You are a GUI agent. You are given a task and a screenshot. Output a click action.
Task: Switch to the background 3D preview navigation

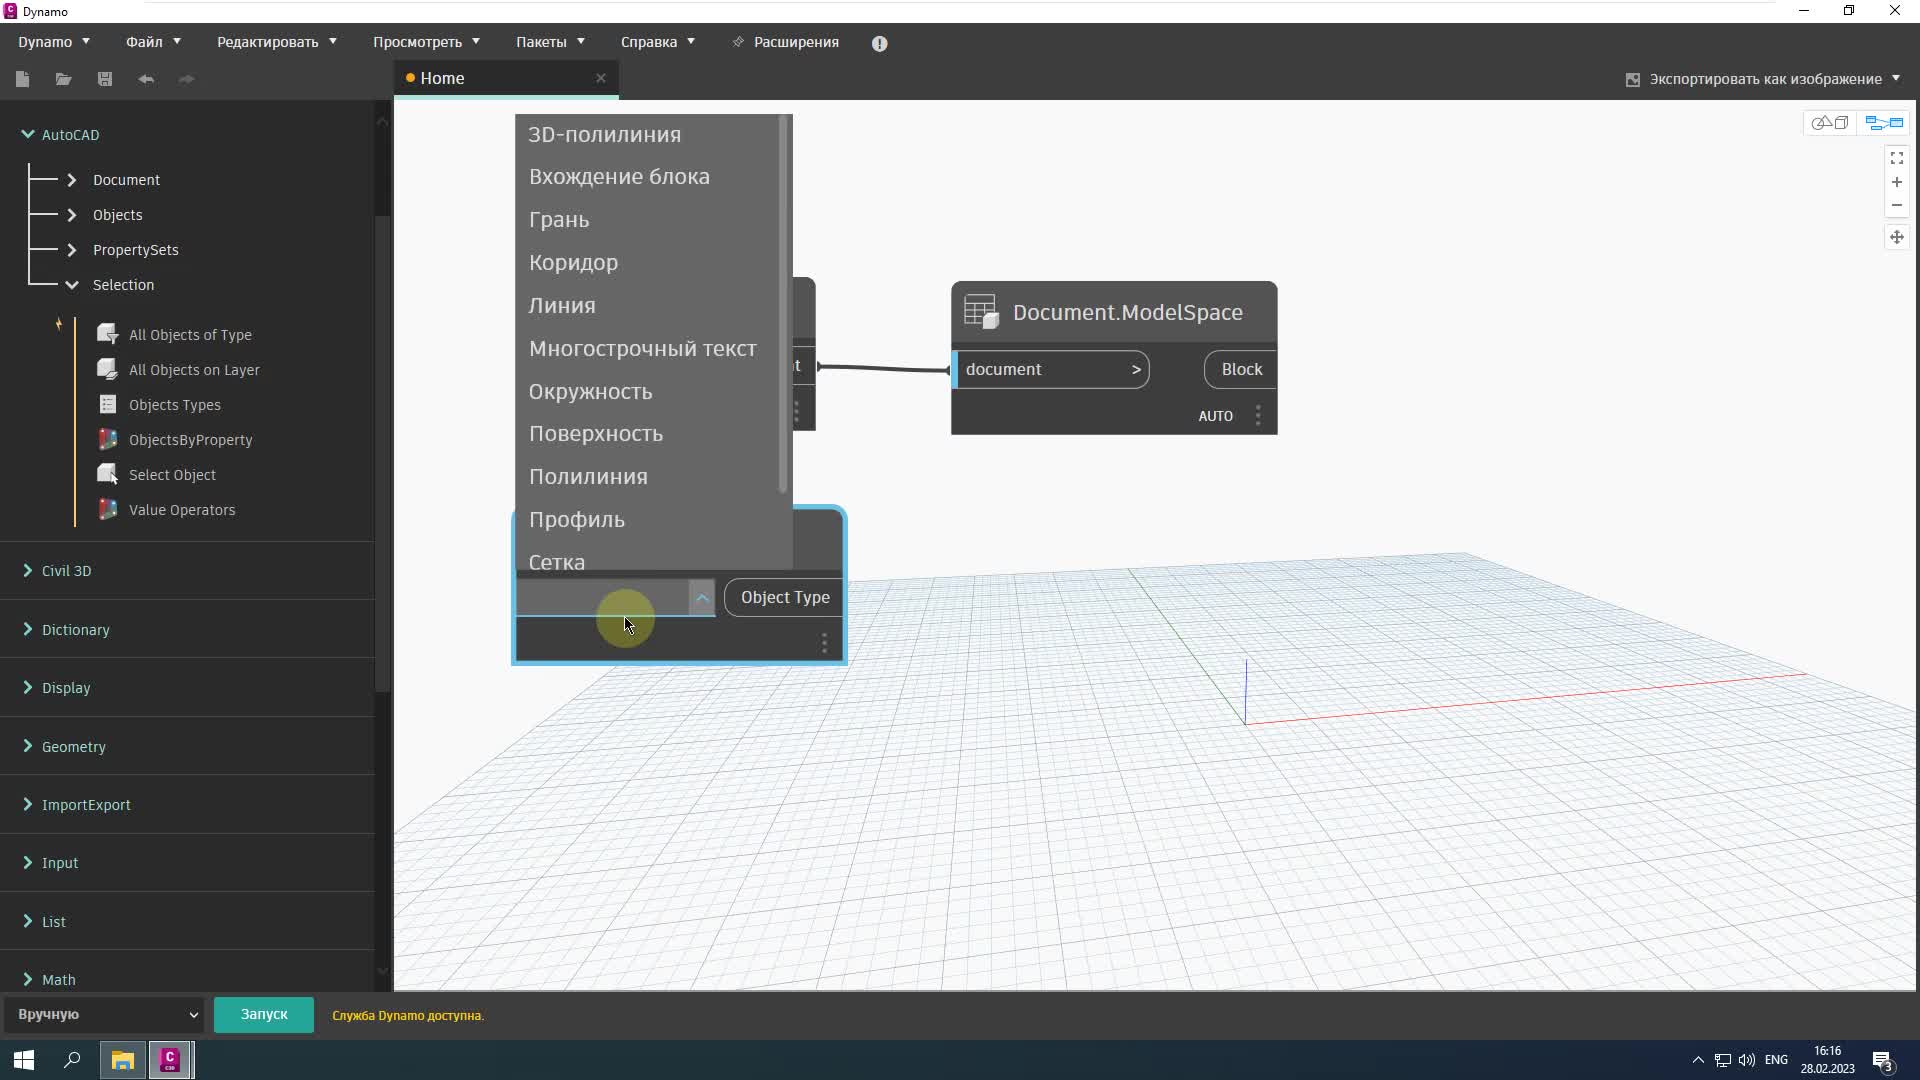point(1830,123)
